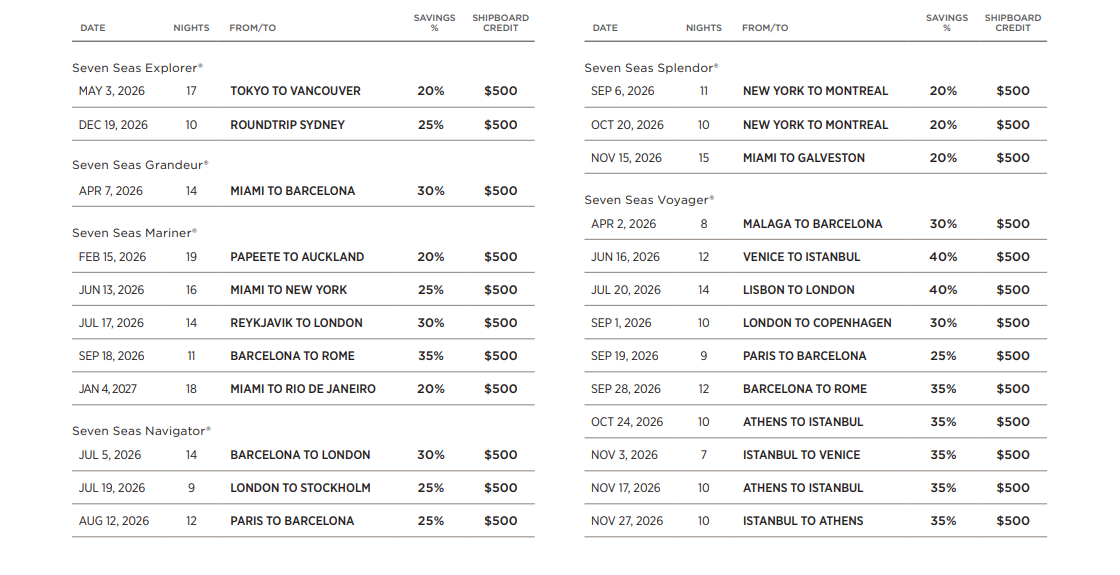The image size is (1120, 575).
Task: Click the Venice to Istanbul route
Action: point(801,257)
